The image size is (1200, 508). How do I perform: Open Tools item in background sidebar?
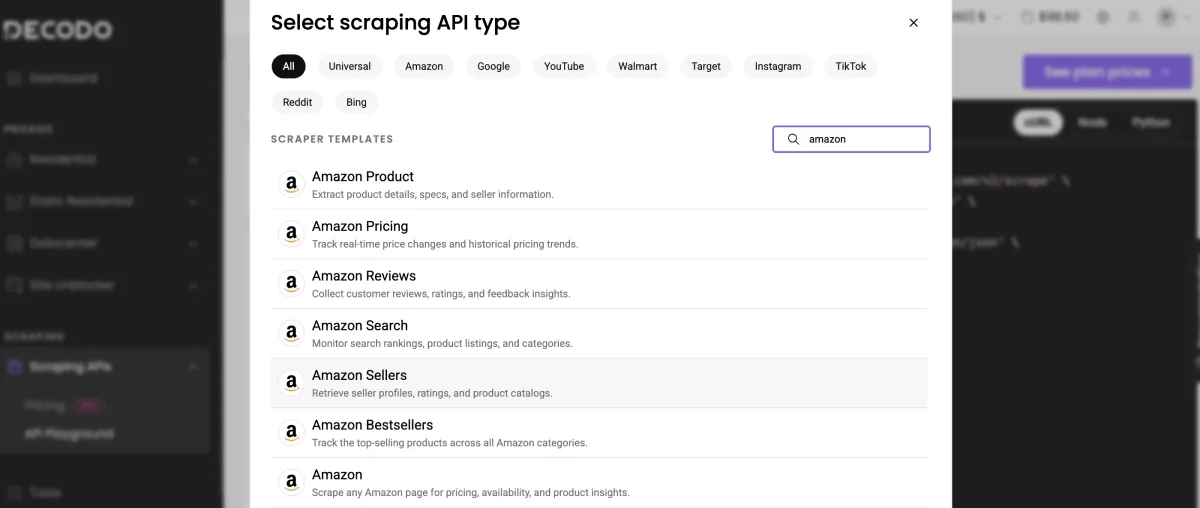click(46, 493)
